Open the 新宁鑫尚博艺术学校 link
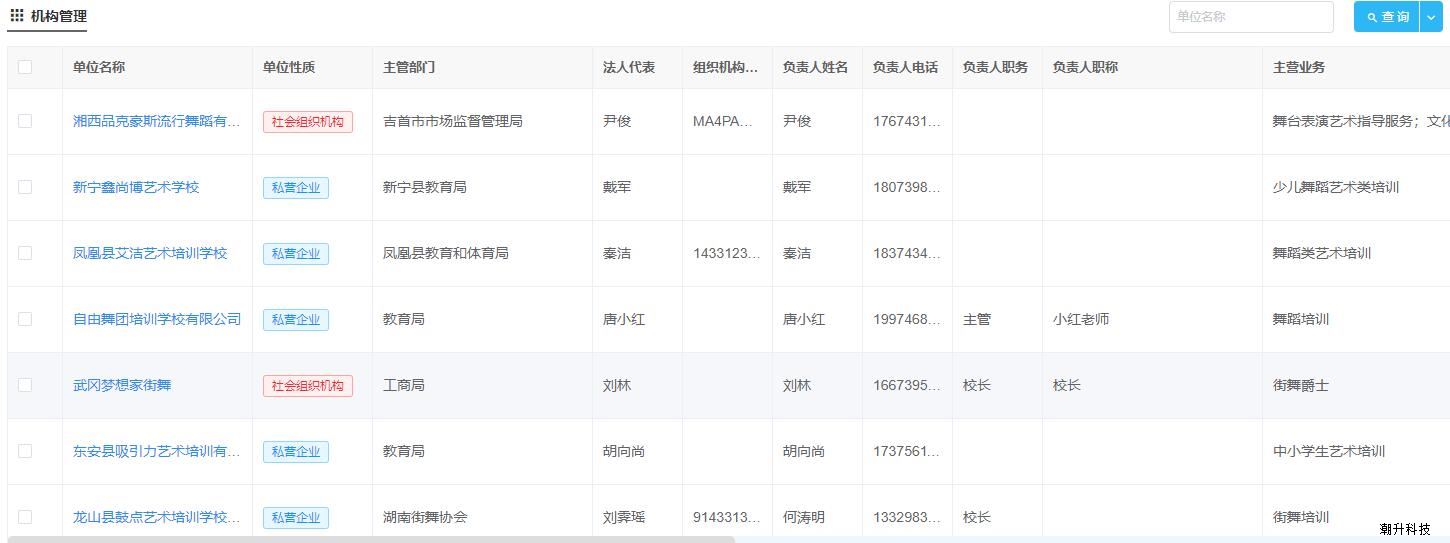The width and height of the screenshot is (1450, 543). coord(136,187)
